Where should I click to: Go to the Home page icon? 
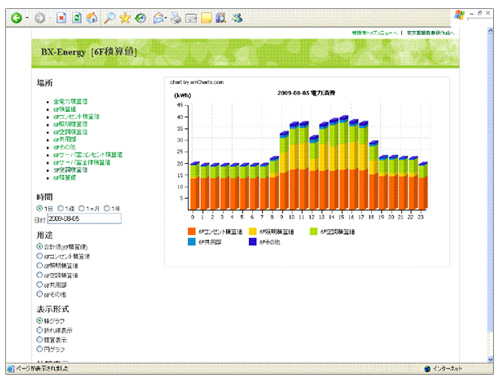pyautogui.click(x=92, y=18)
